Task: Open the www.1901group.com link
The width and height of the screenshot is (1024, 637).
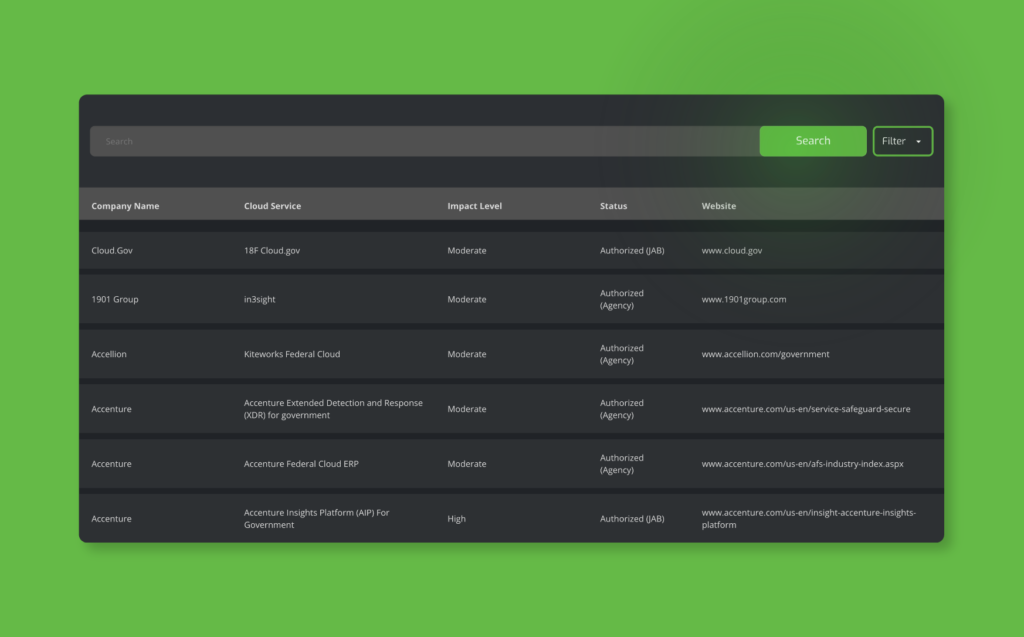Action: click(744, 299)
